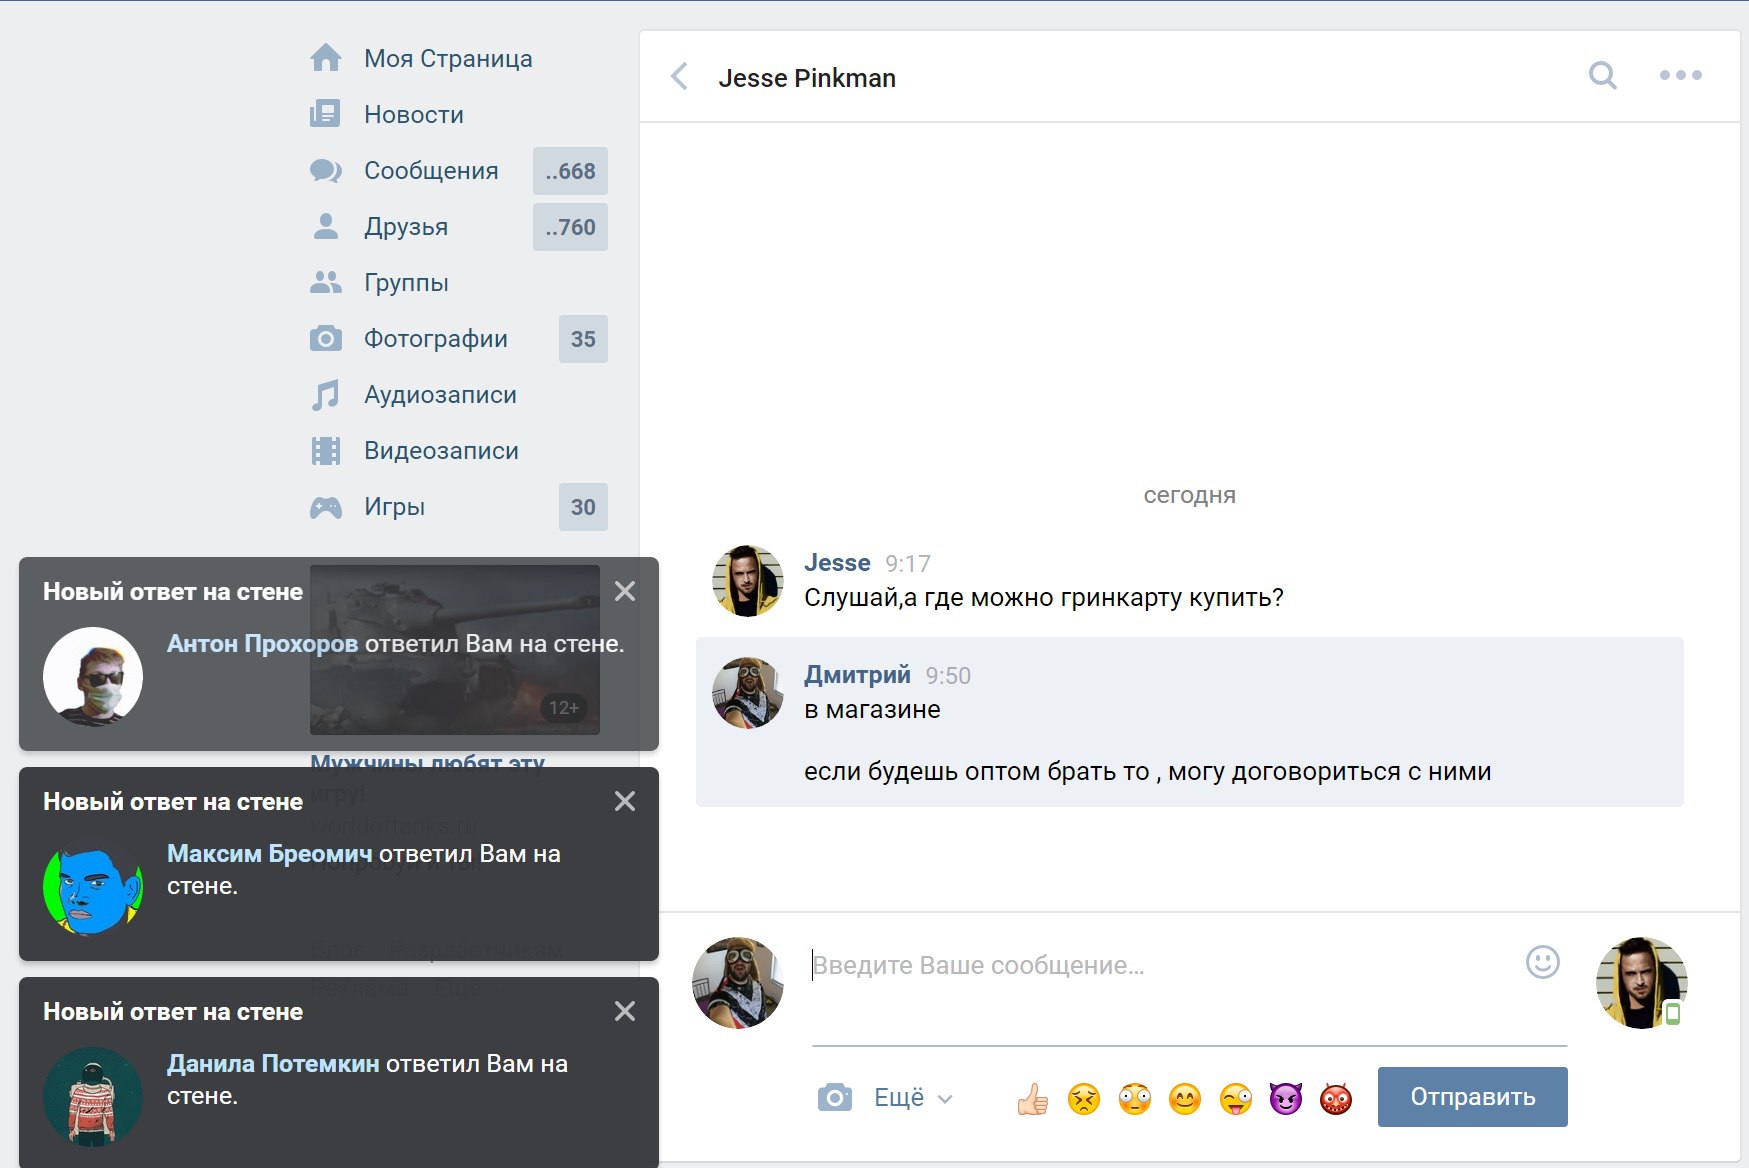1749x1168 pixels.
Task: Open Максим Бреомич profile link
Action: click(269, 854)
